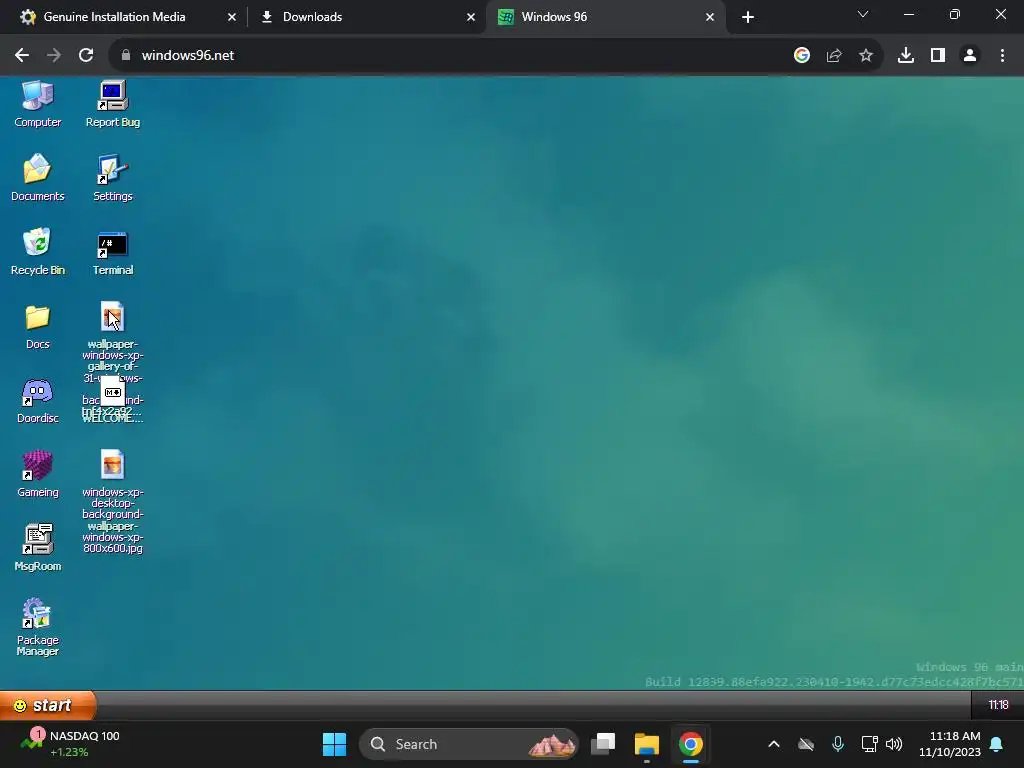Click the Windows 96 start button

pos(47,705)
